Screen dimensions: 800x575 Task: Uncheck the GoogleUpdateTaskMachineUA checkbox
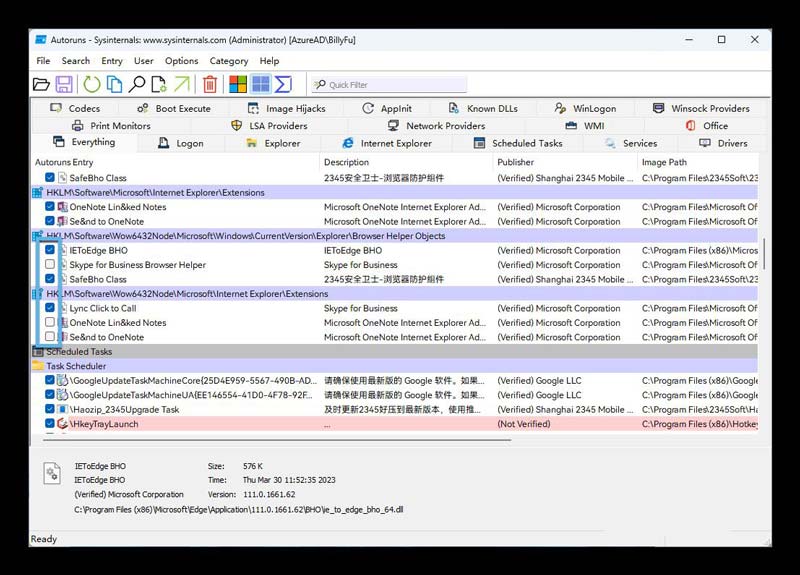(49, 394)
